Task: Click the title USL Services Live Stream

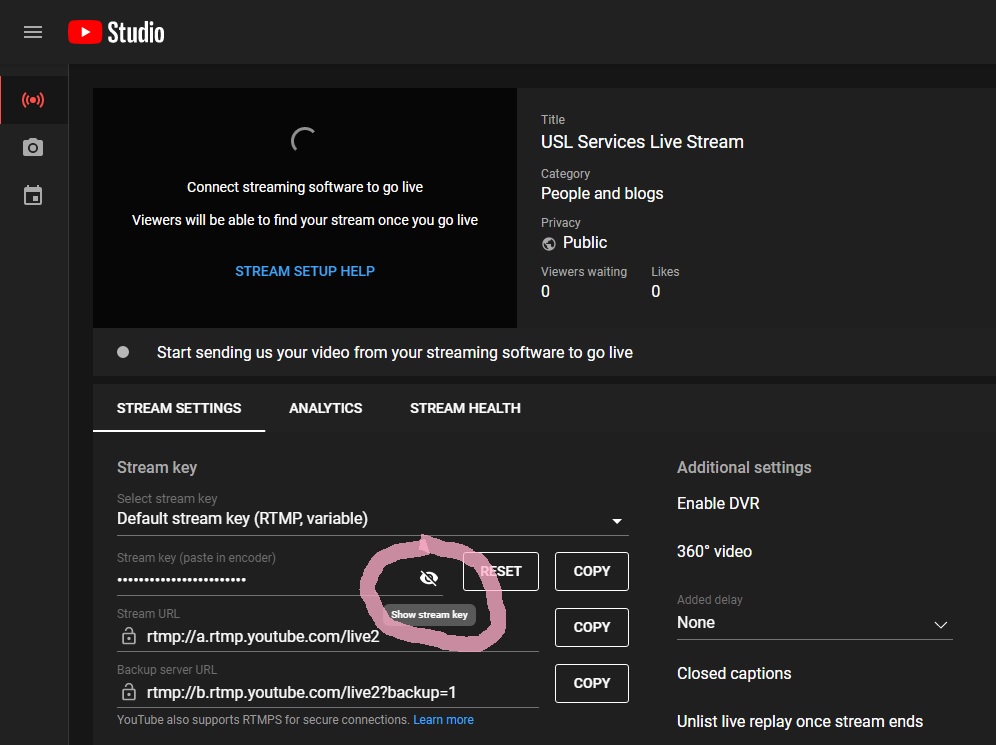Action: point(642,142)
